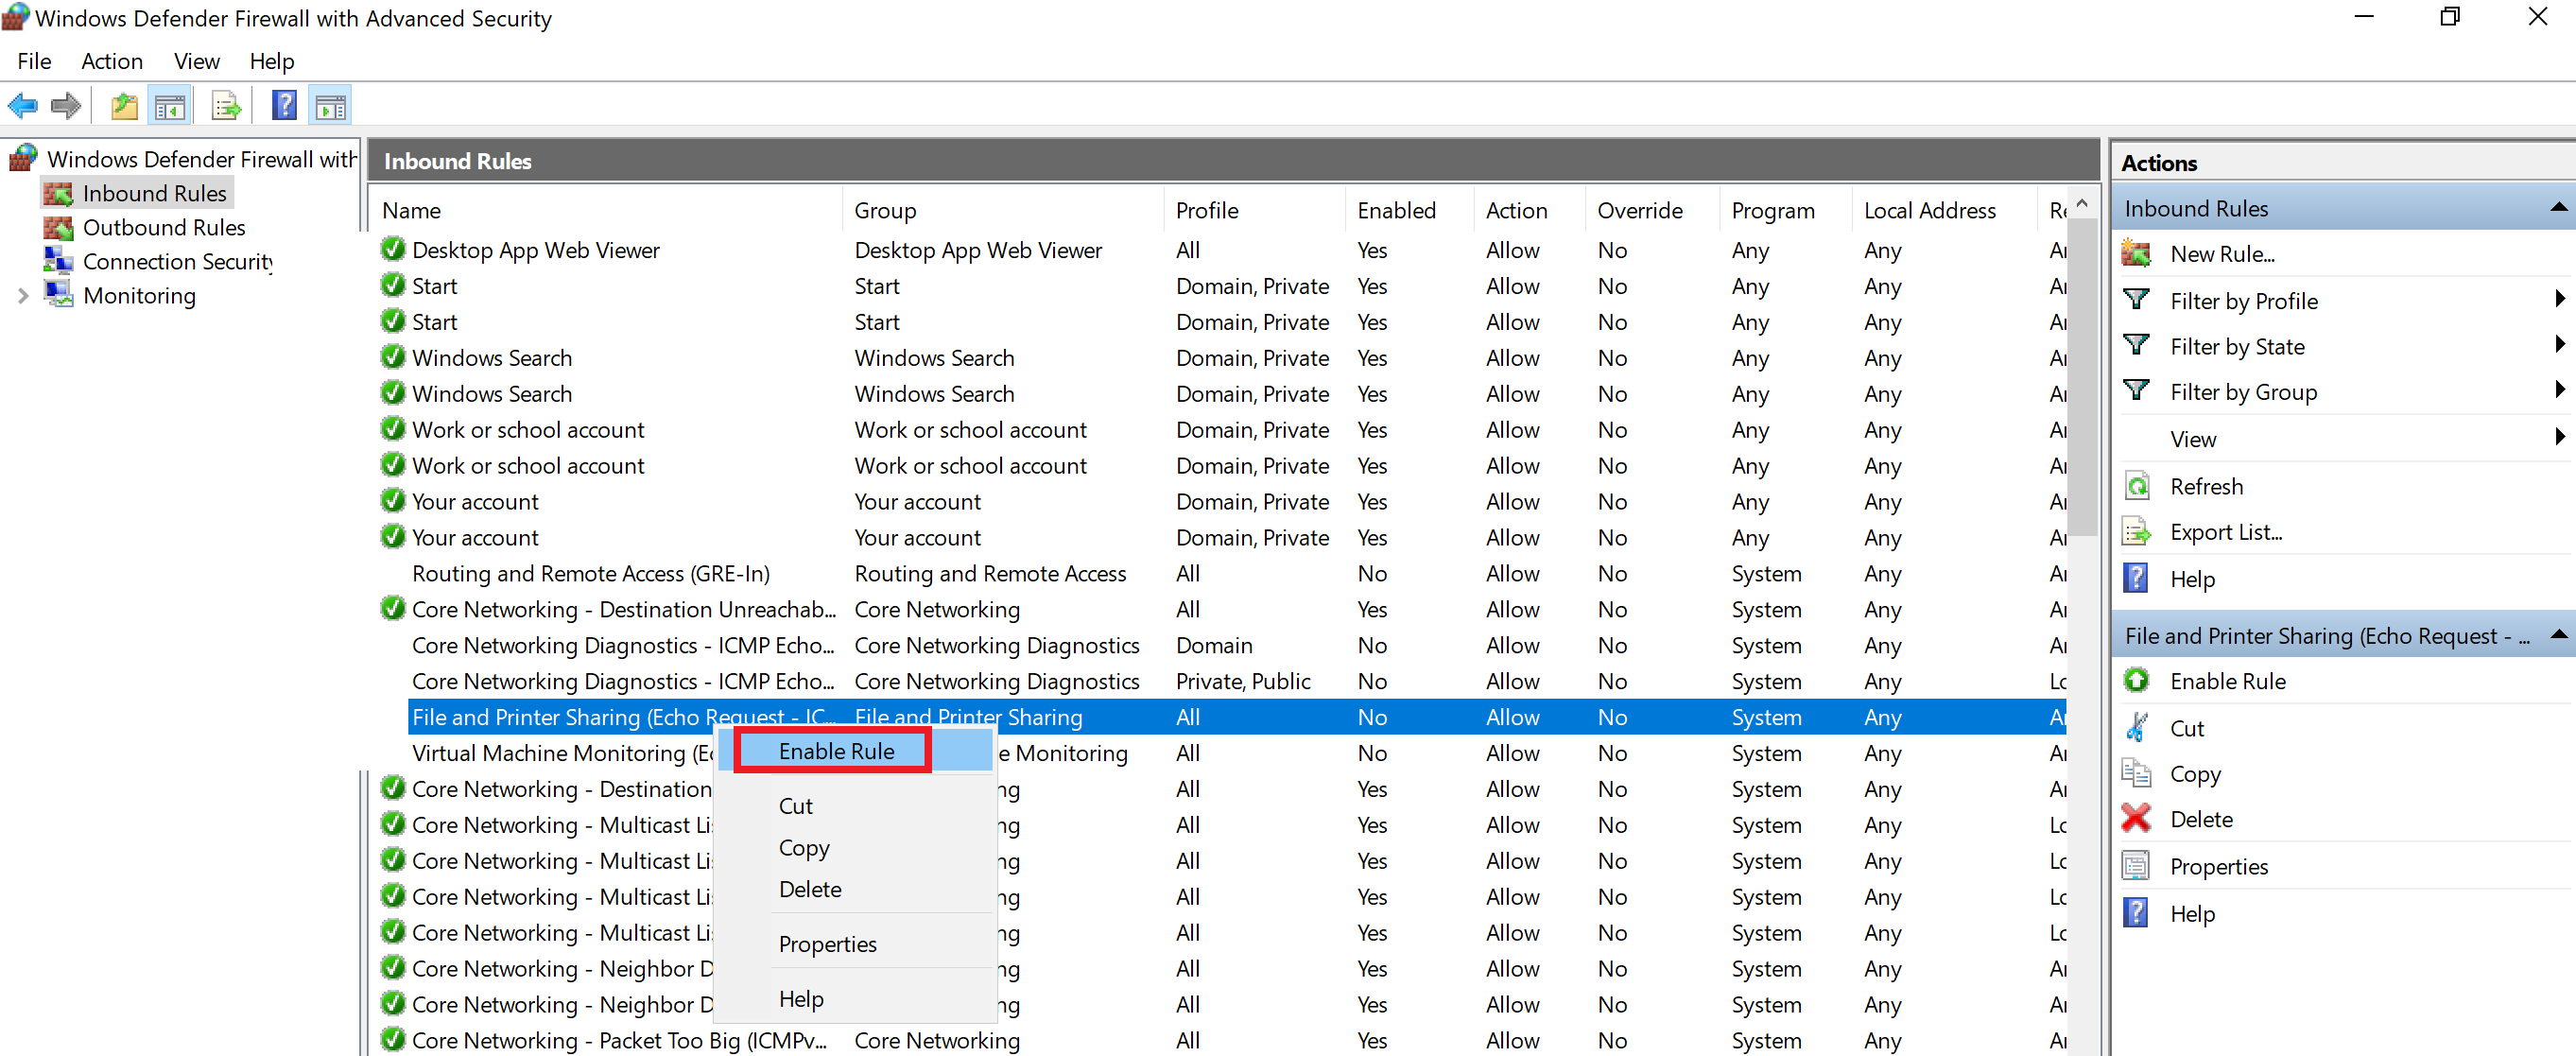2576x1056 pixels.
Task: Select the Core Networking - Destination Unreachab... rule
Action: click(x=624, y=610)
